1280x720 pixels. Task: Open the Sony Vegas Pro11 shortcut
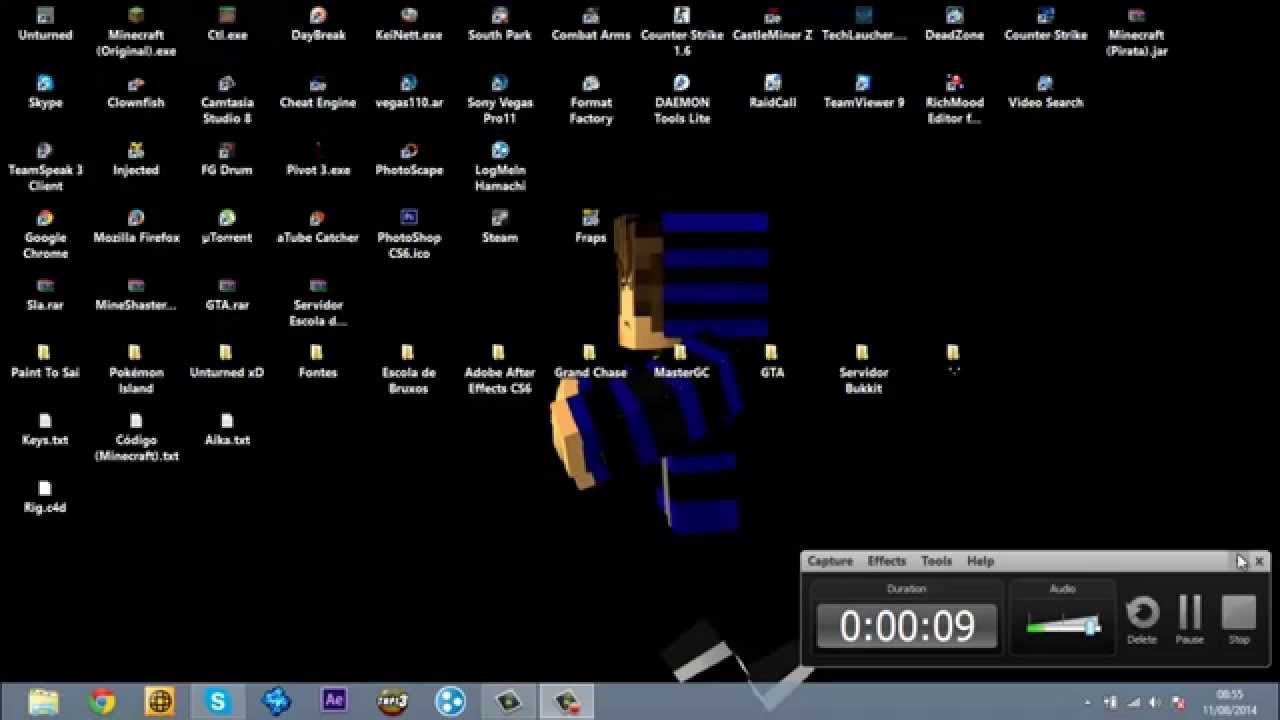(x=500, y=100)
